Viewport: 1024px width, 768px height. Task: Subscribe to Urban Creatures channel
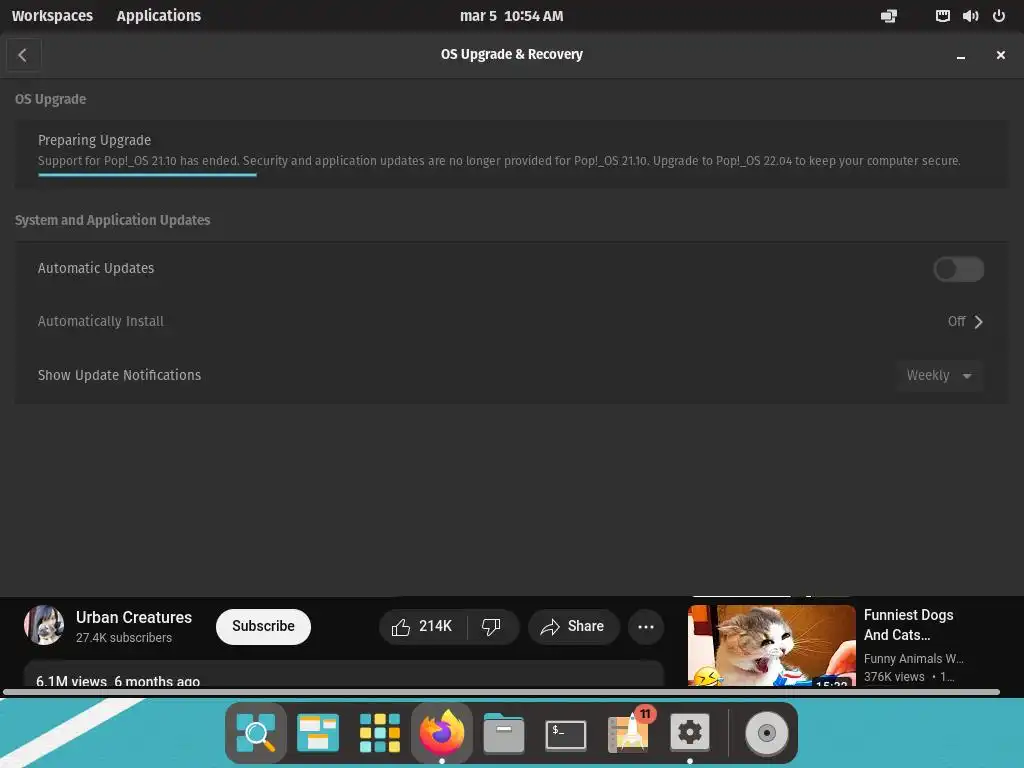[x=263, y=627]
